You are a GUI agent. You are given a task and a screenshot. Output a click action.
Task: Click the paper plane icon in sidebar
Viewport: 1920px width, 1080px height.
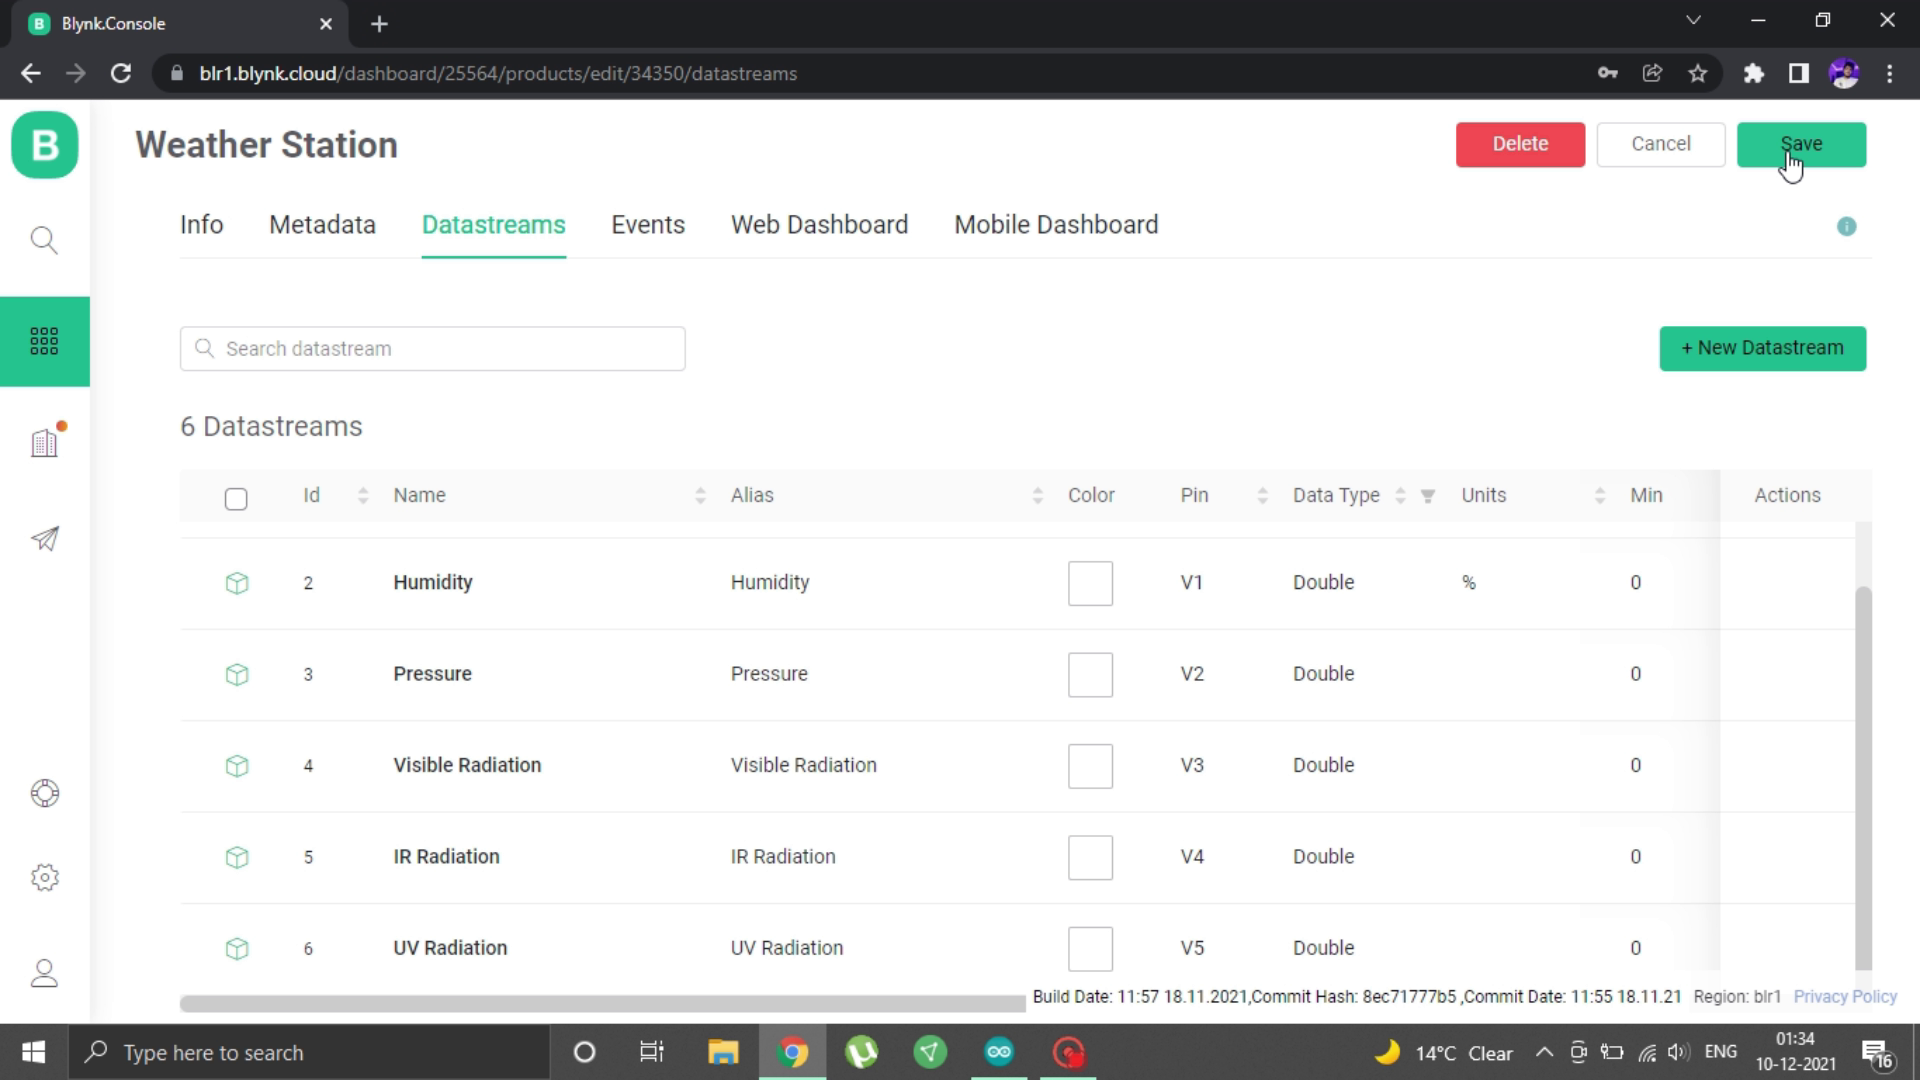pyautogui.click(x=45, y=539)
